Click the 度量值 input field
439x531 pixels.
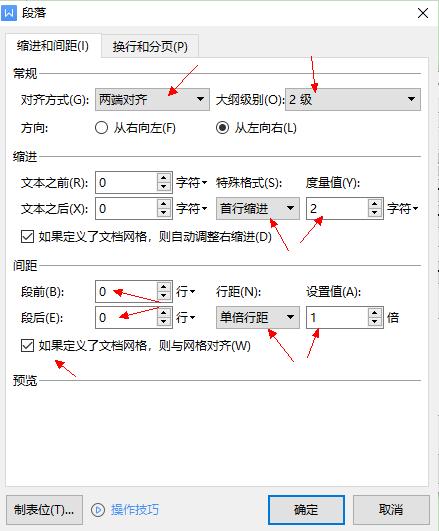coord(337,209)
